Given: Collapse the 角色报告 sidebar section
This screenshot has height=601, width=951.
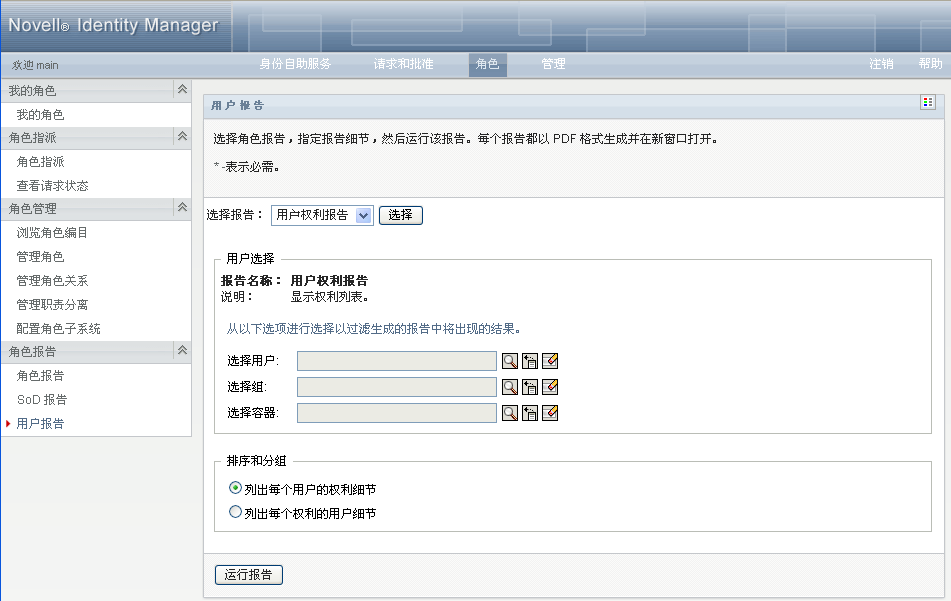Looking at the screenshot, I should click(182, 351).
